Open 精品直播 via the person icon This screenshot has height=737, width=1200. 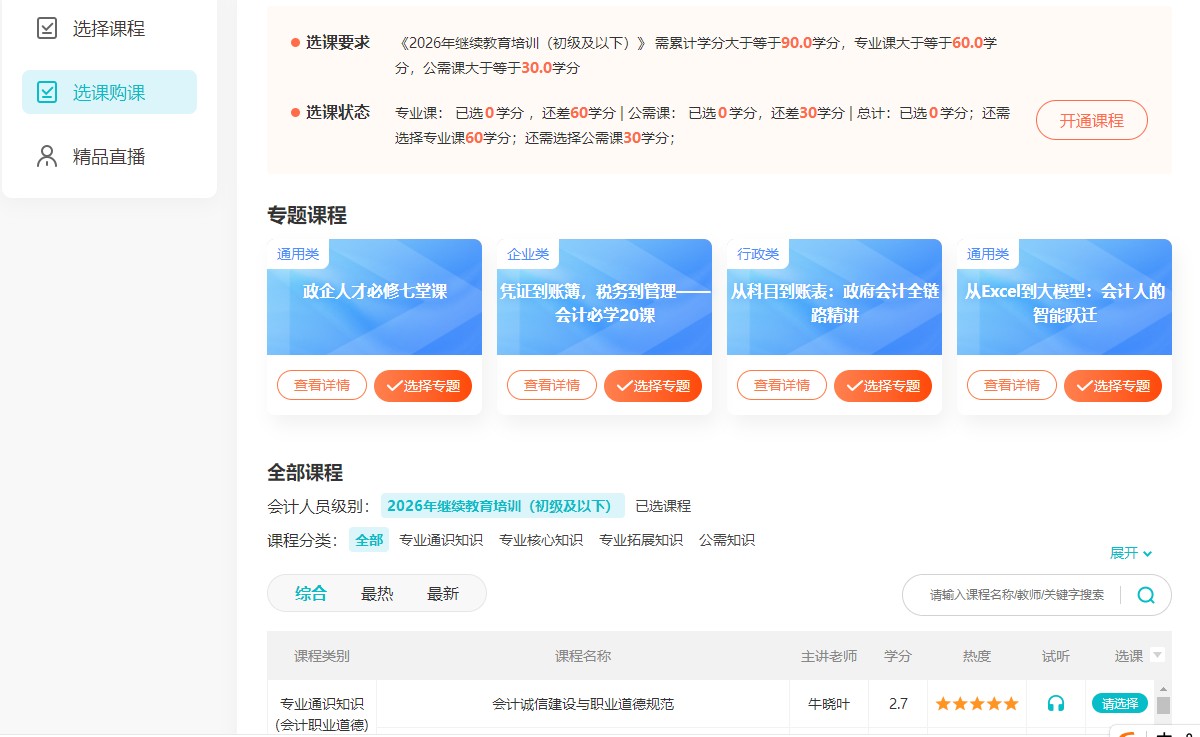pos(45,156)
